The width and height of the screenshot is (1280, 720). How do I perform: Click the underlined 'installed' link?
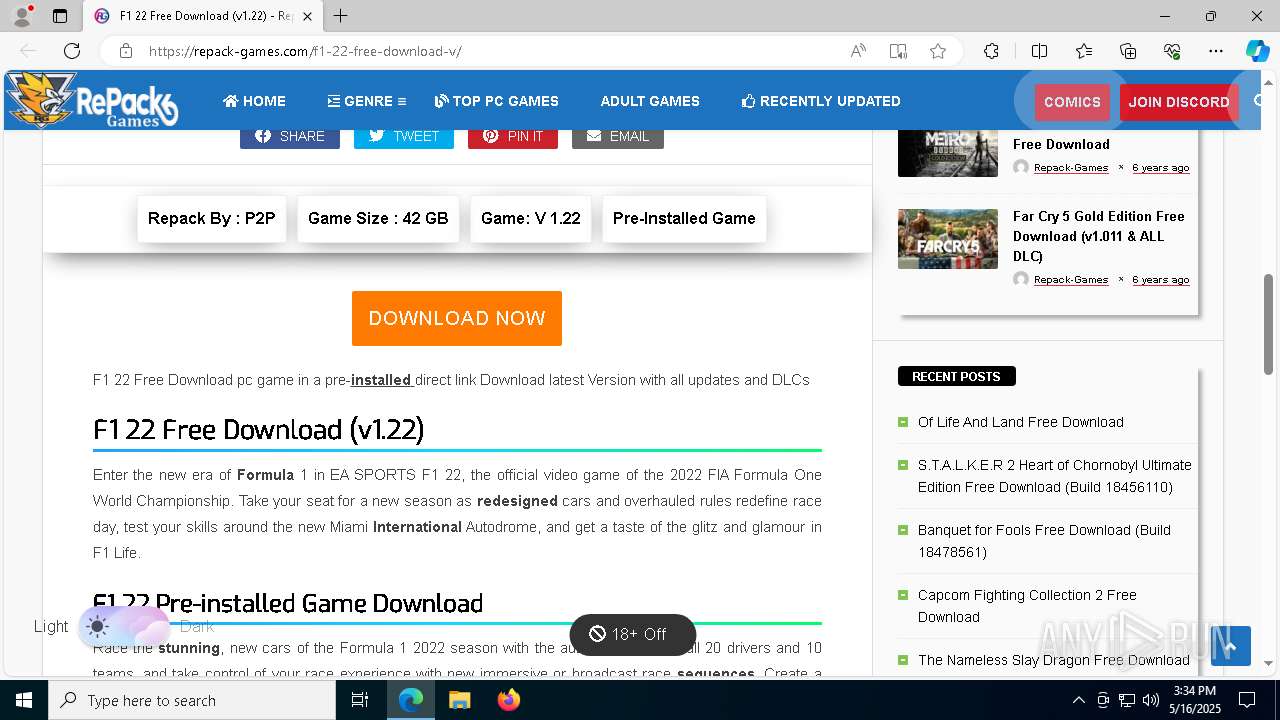(x=381, y=380)
